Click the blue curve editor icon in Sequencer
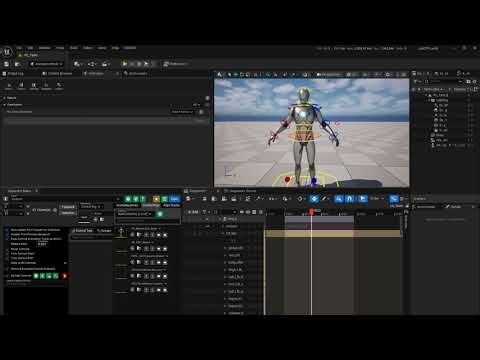480x360 pixels. click(394, 199)
